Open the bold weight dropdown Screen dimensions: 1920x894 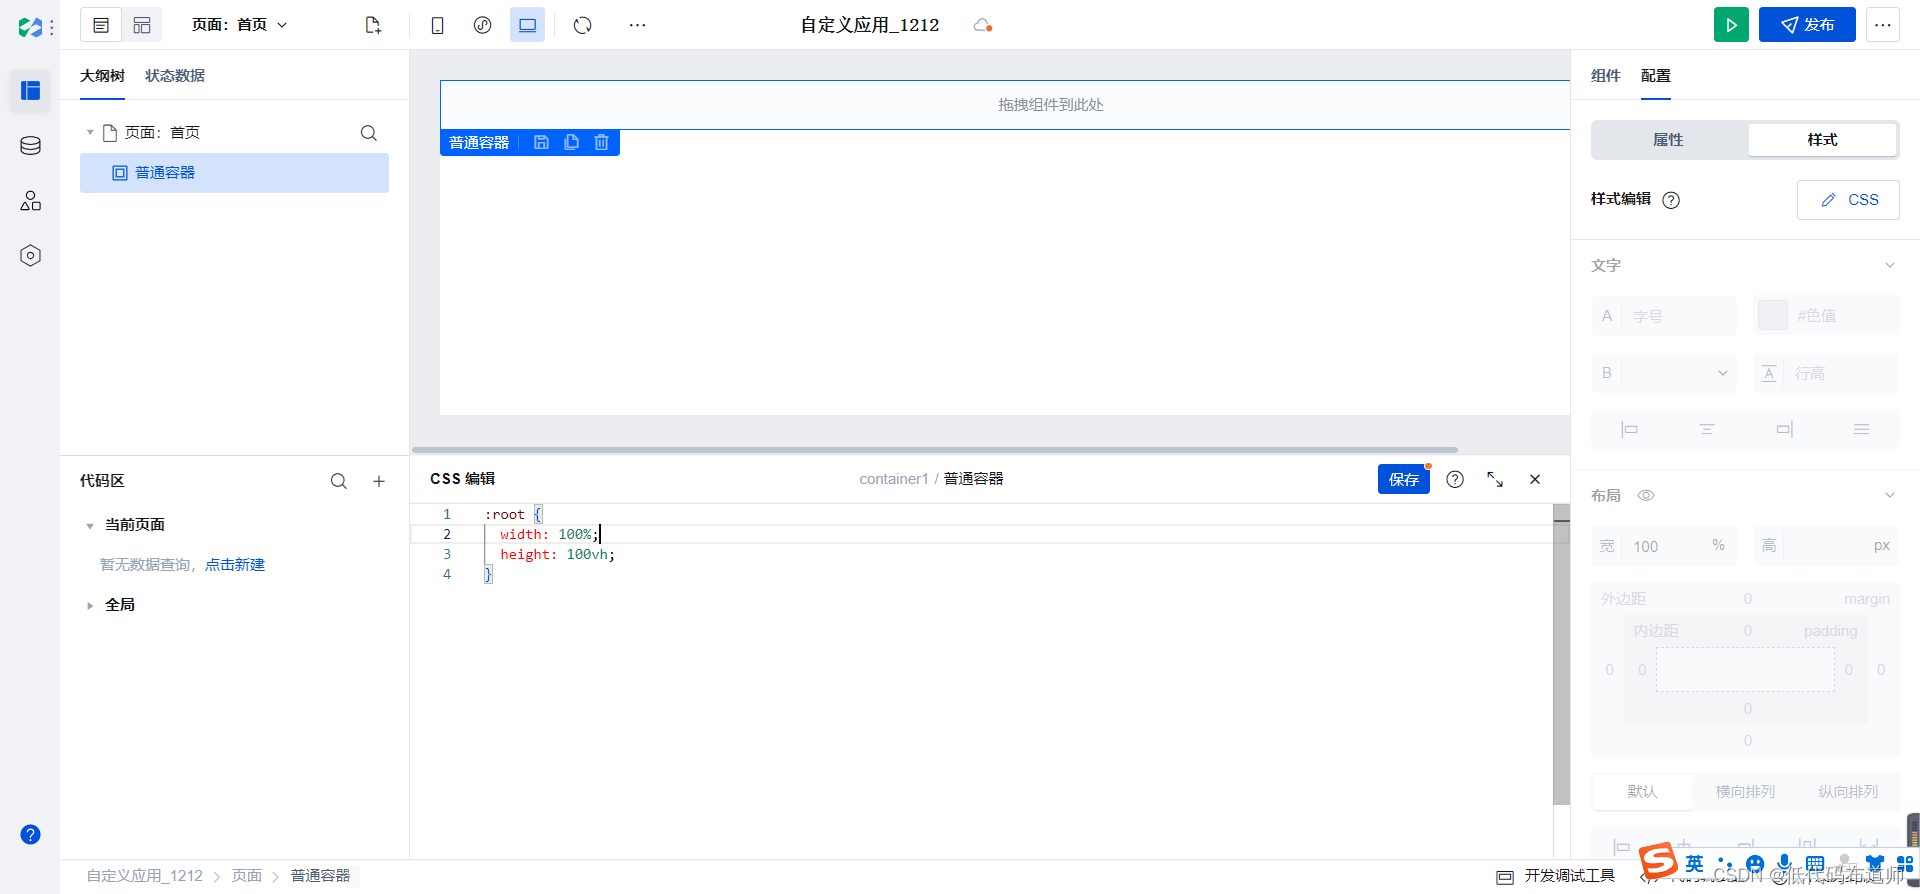point(1678,373)
